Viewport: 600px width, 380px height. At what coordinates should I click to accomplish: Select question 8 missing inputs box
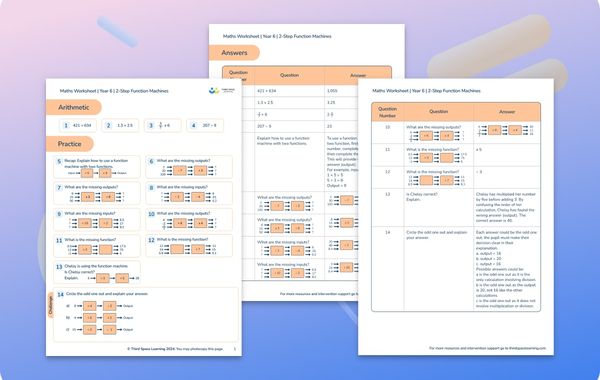tap(189, 193)
